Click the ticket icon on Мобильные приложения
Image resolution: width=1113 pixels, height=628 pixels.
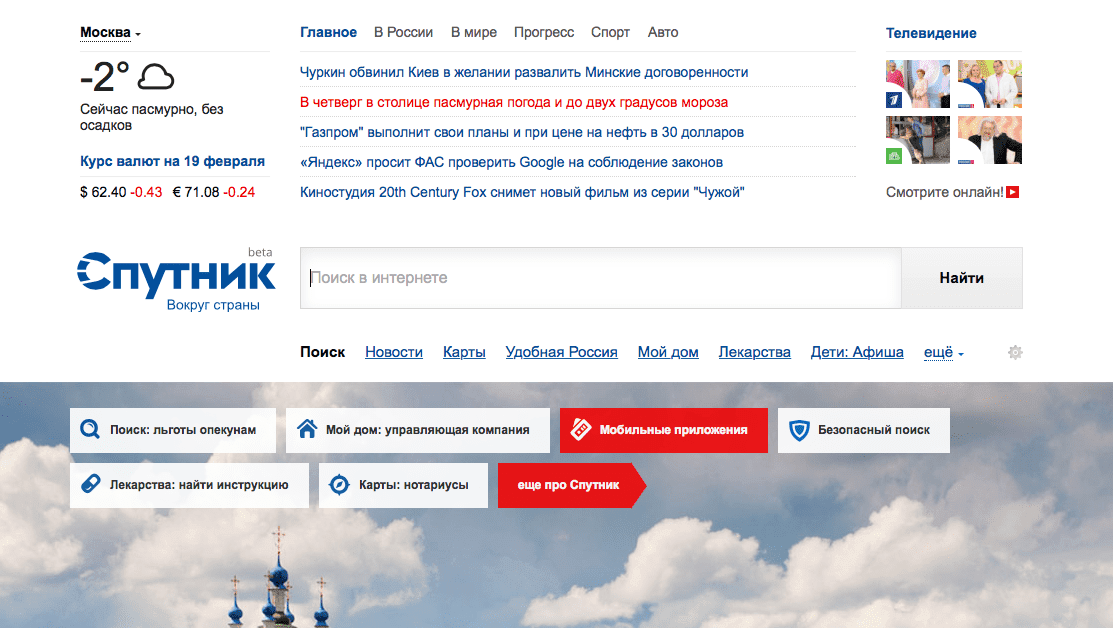pos(580,430)
